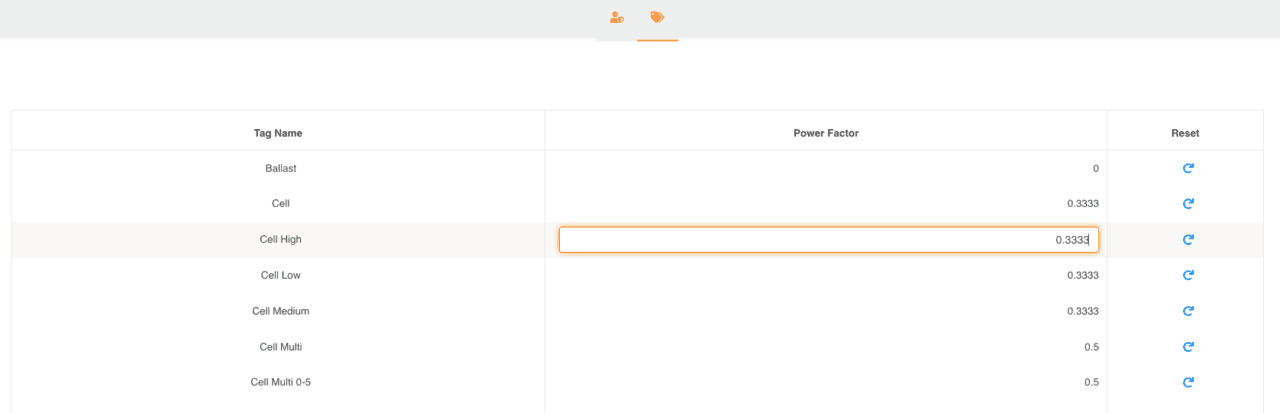
Task: Edit the Cell Multi 0-5 power factor
Action: tap(1091, 382)
